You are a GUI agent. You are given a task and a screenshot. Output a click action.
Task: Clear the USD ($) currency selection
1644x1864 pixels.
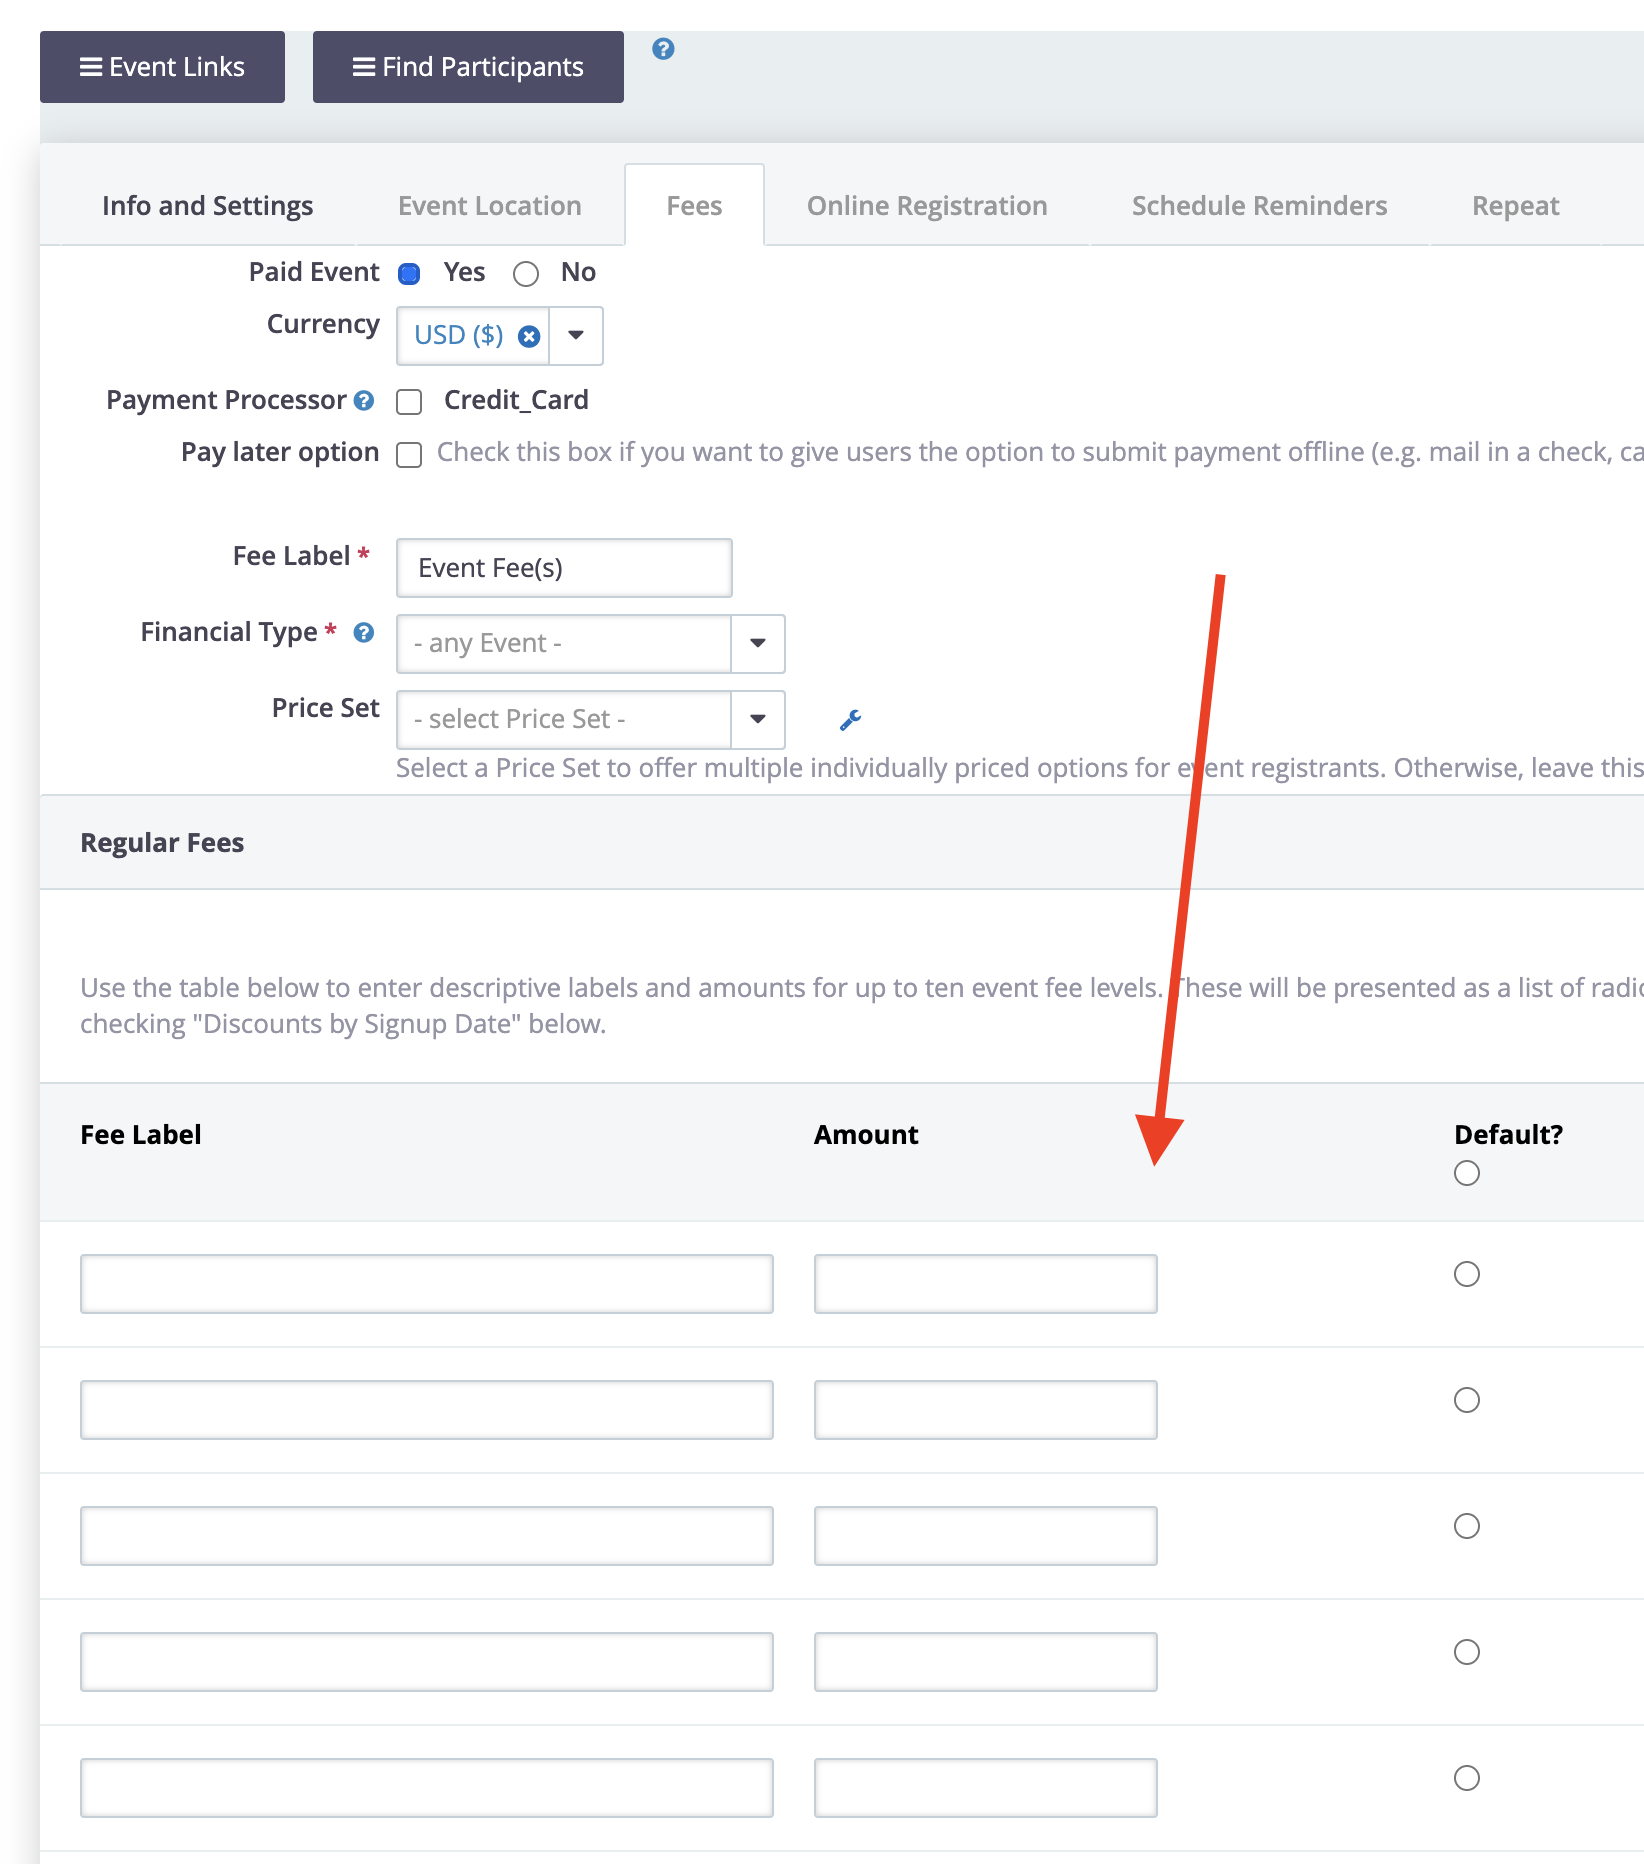(529, 336)
